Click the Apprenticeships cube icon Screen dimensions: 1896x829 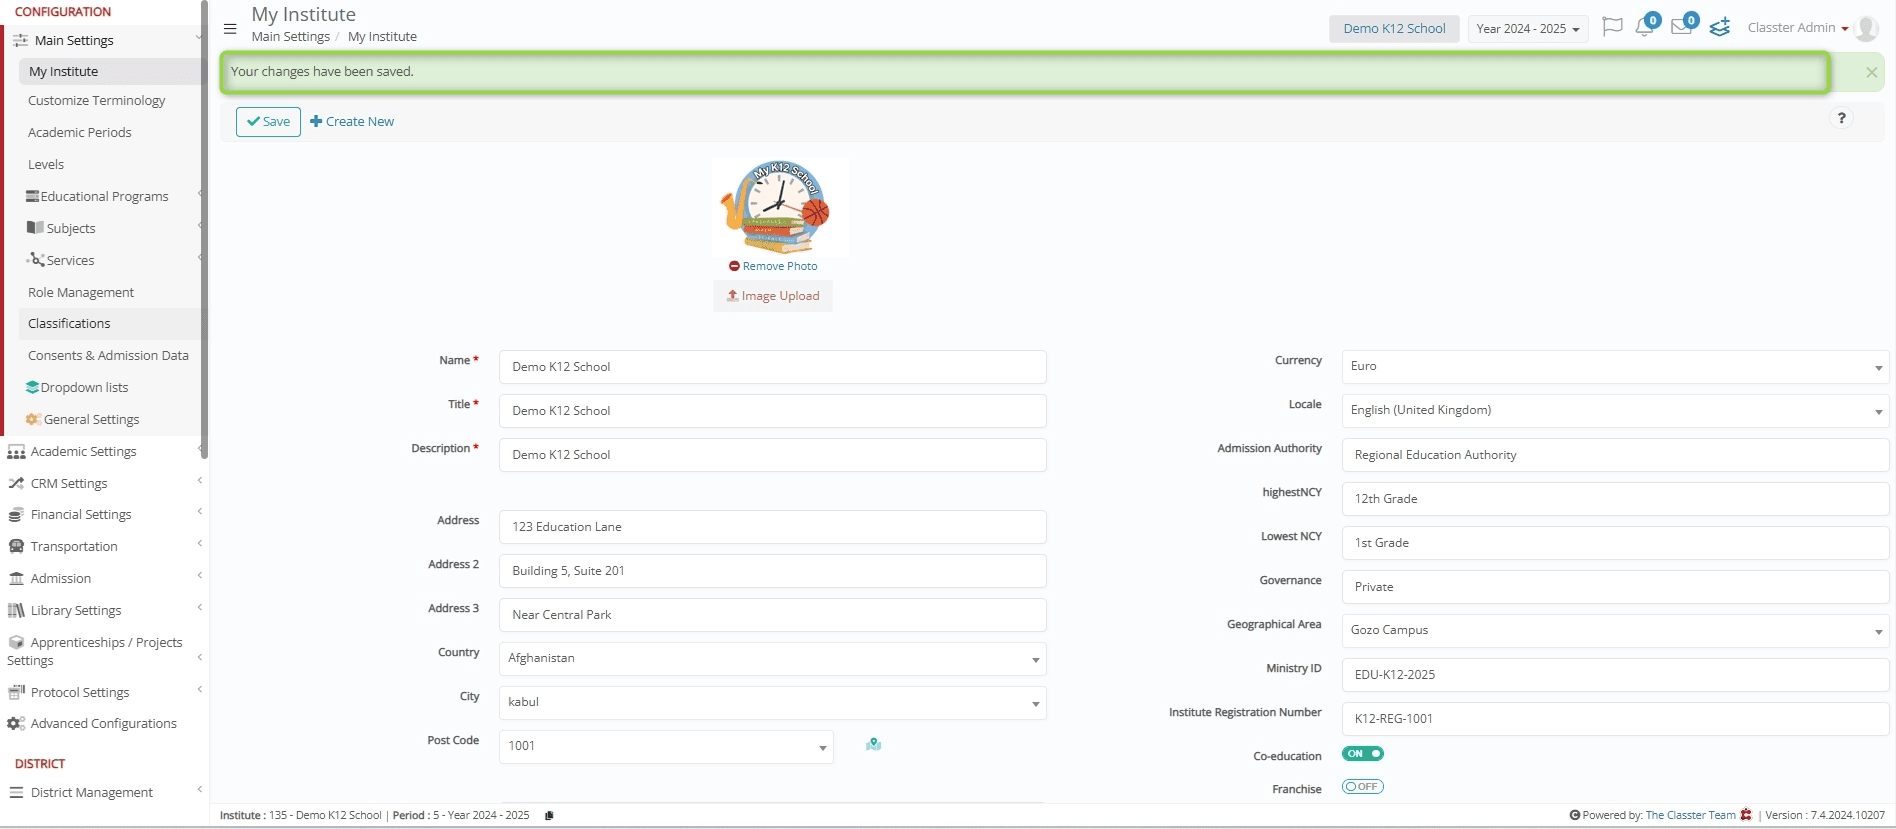[16, 643]
